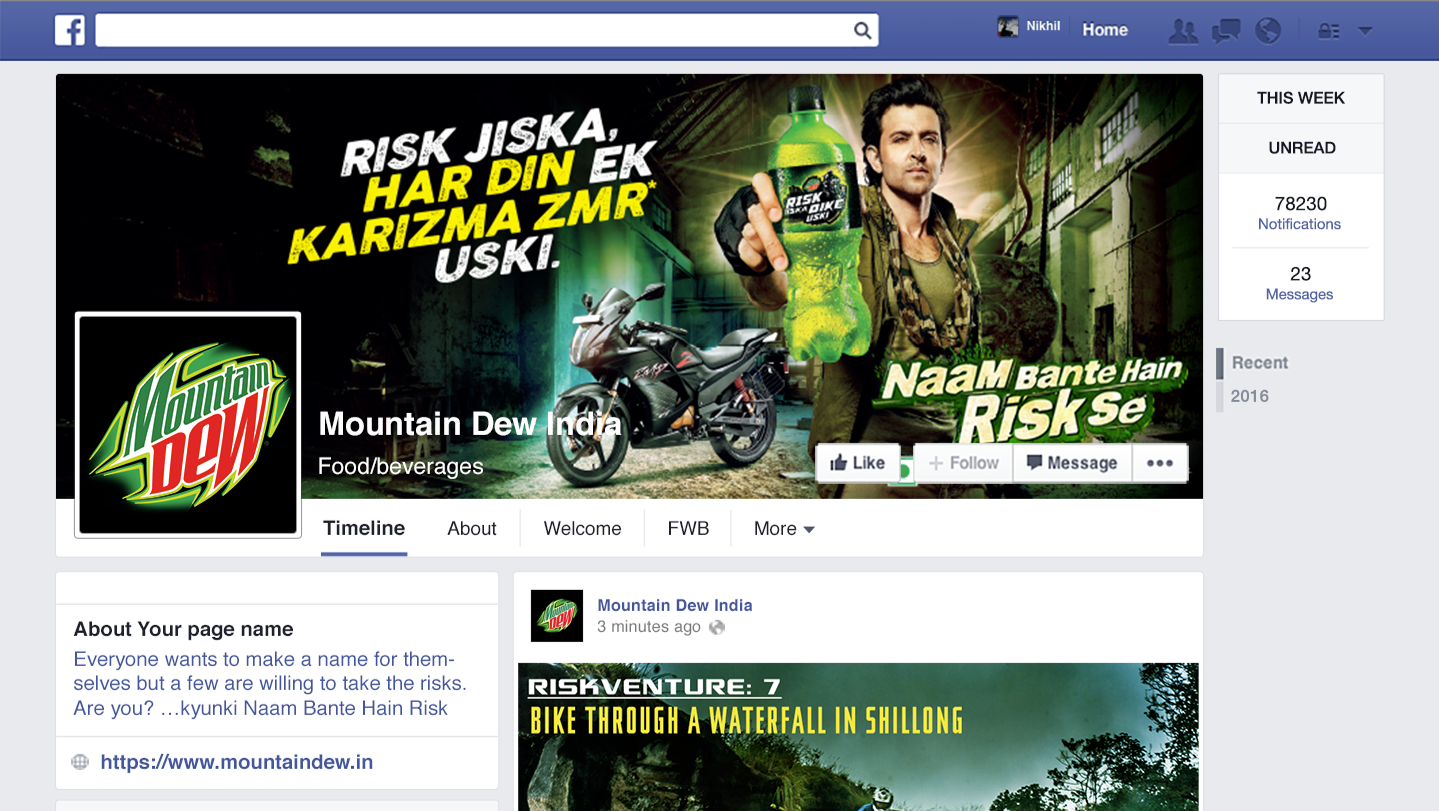Open the globe notifications icon in top bar
1439x811 pixels.
pos(1268,31)
